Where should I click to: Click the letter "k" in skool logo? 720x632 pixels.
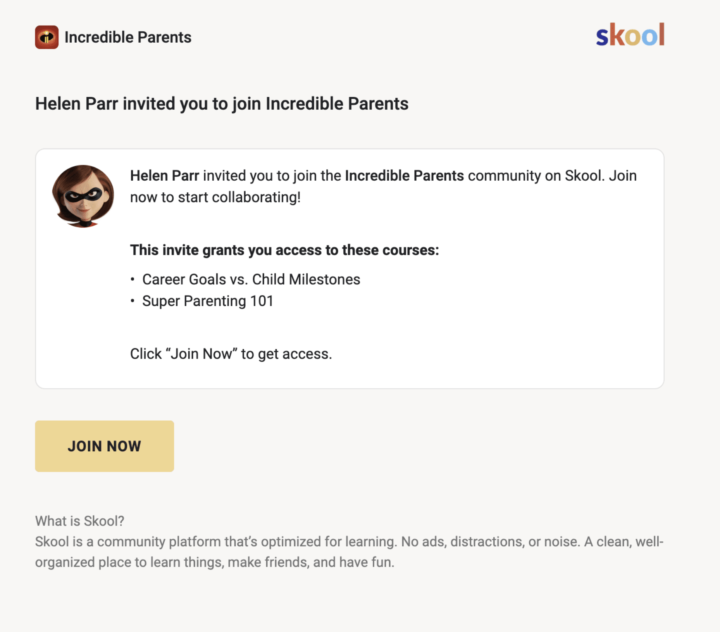[x=616, y=35]
